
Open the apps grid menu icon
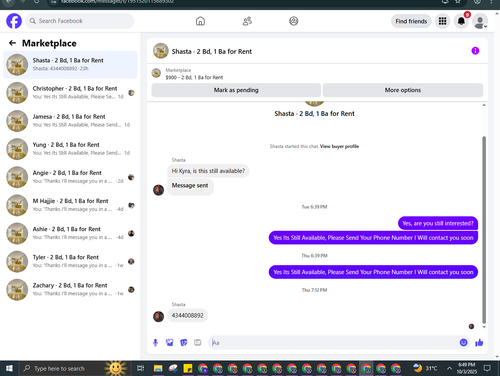click(442, 21)
